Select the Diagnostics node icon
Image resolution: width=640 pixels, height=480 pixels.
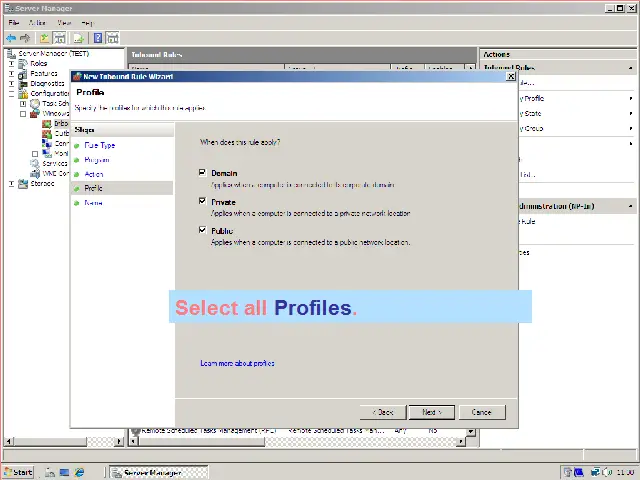(23, 84)
